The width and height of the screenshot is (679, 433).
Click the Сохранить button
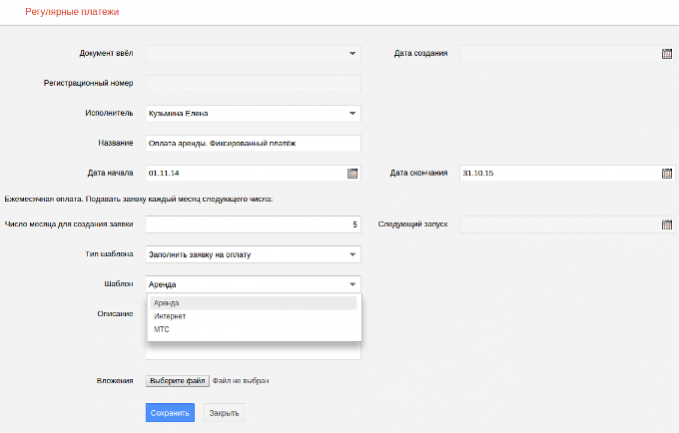point(170,412)
